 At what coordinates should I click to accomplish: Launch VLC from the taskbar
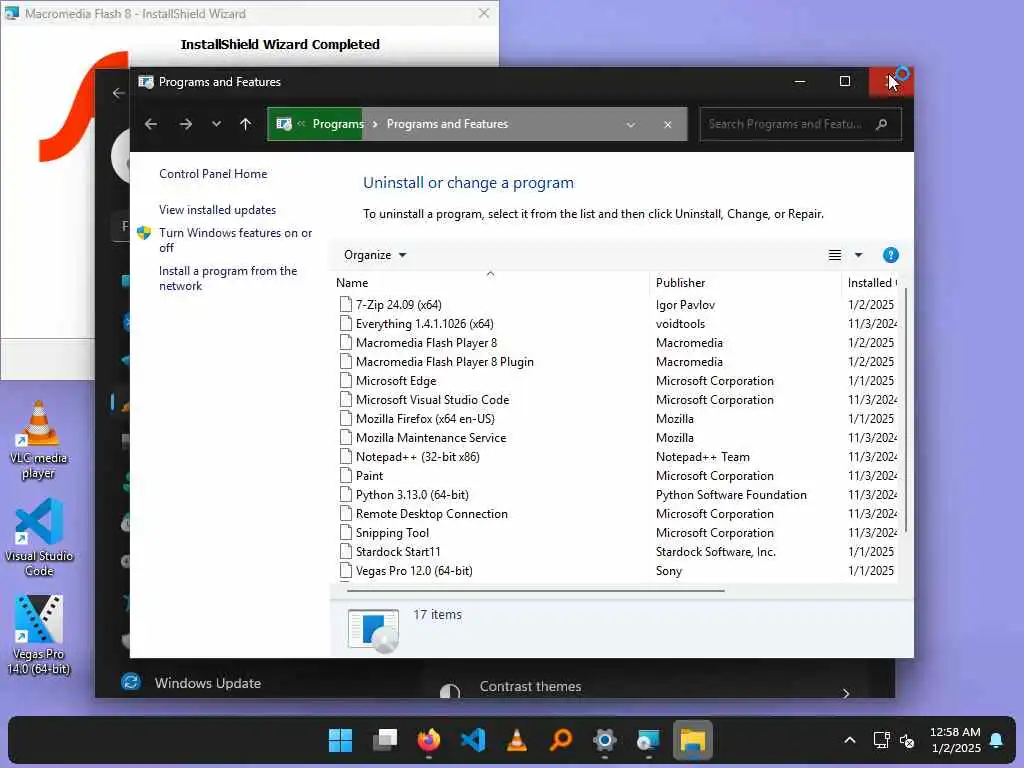(517, 740)
